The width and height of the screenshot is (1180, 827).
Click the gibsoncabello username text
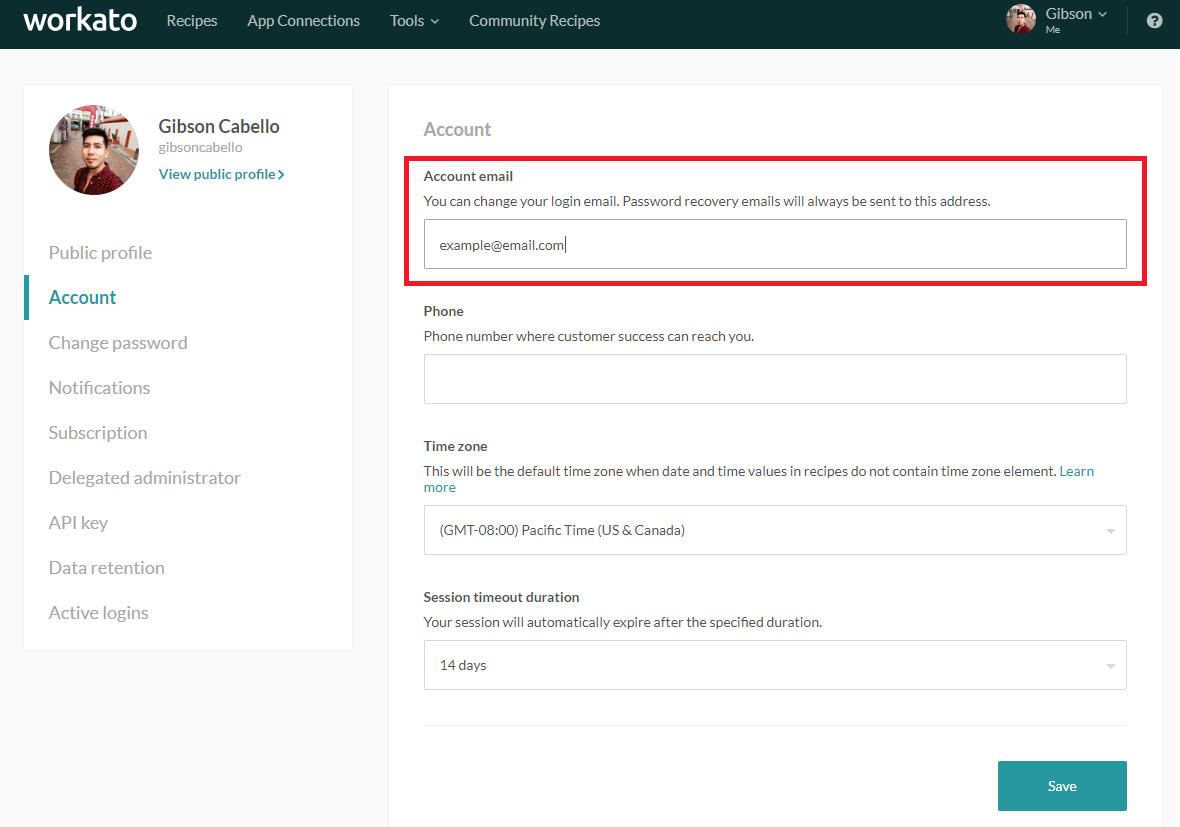click(x=200, y=147)
